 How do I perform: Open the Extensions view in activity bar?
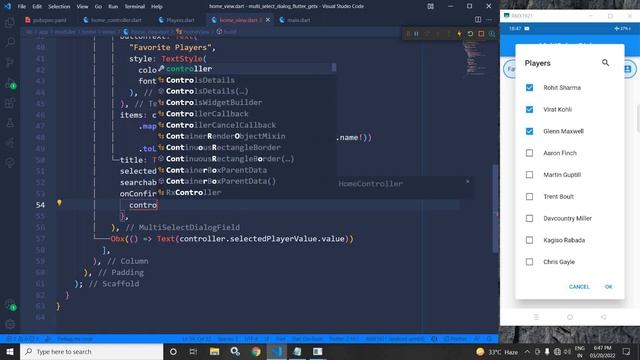click(10, 103)
